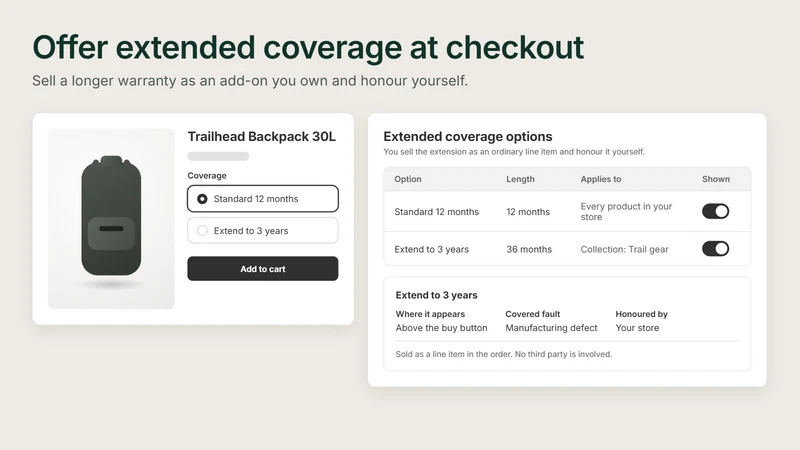Image resolution: width=800 pixels, height=450 pixels.
Task: Click the Coverage label above the options
Action: pyautogui.click(x=207, y=176)
